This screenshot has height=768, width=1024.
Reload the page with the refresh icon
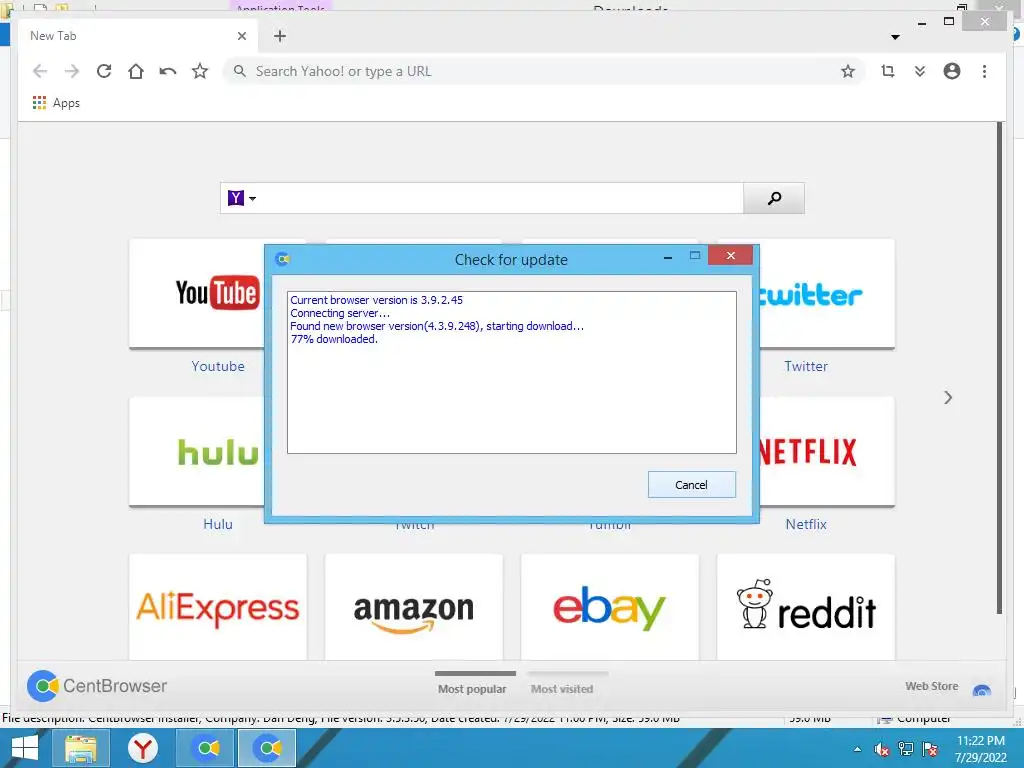click(x=104, y=71)
